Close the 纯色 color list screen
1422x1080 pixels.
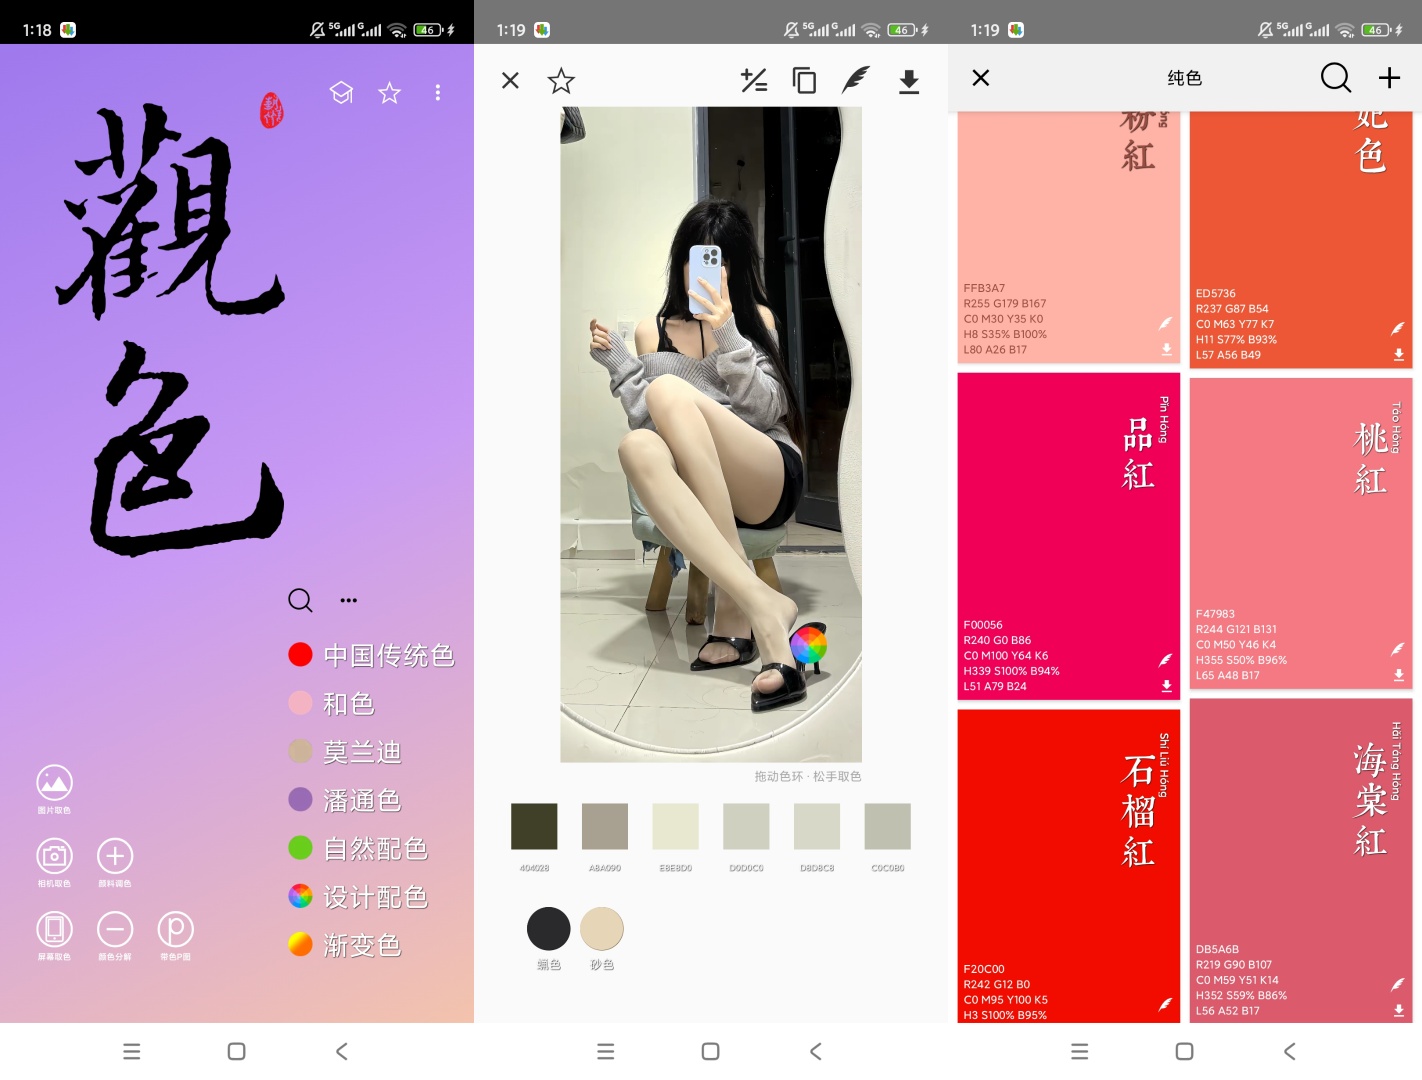(x=981, y=77)
